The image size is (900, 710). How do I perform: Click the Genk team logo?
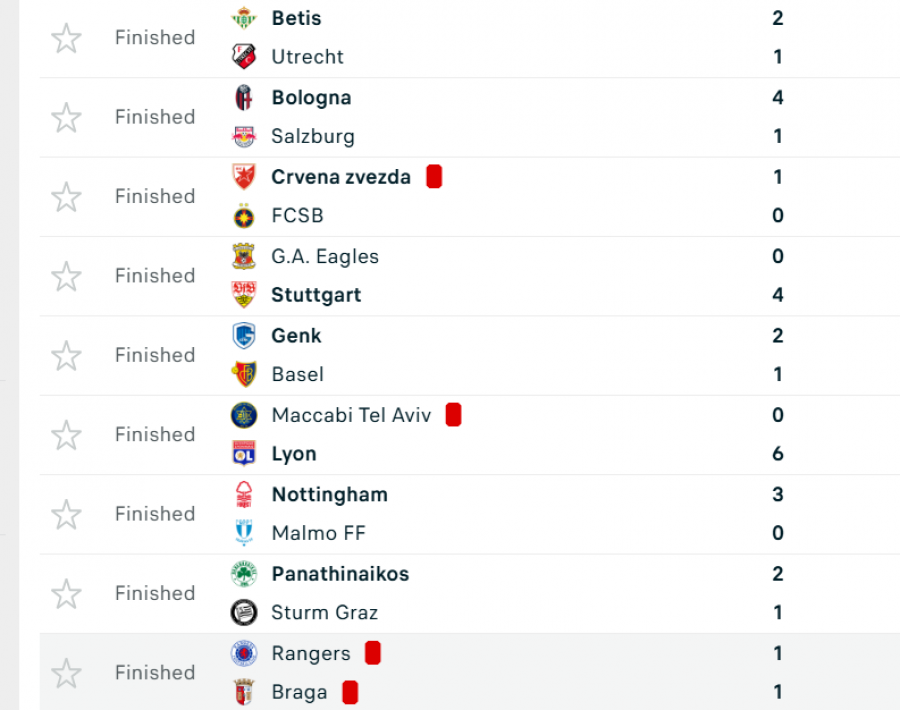tap(244, 336)
